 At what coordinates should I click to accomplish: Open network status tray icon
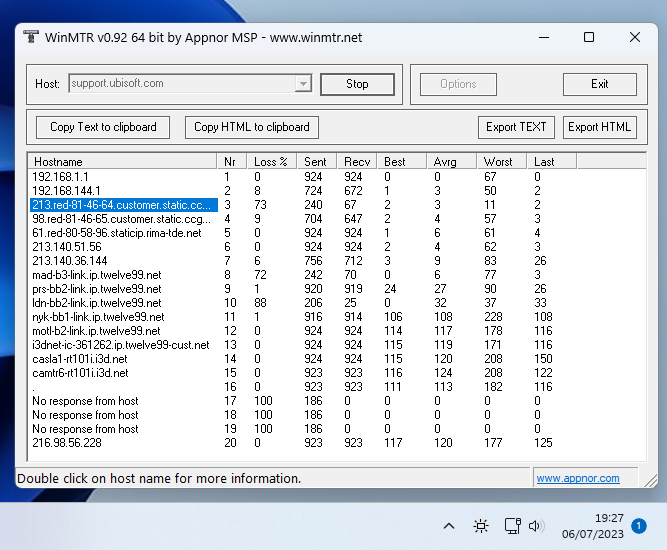[x=512, y=526]
